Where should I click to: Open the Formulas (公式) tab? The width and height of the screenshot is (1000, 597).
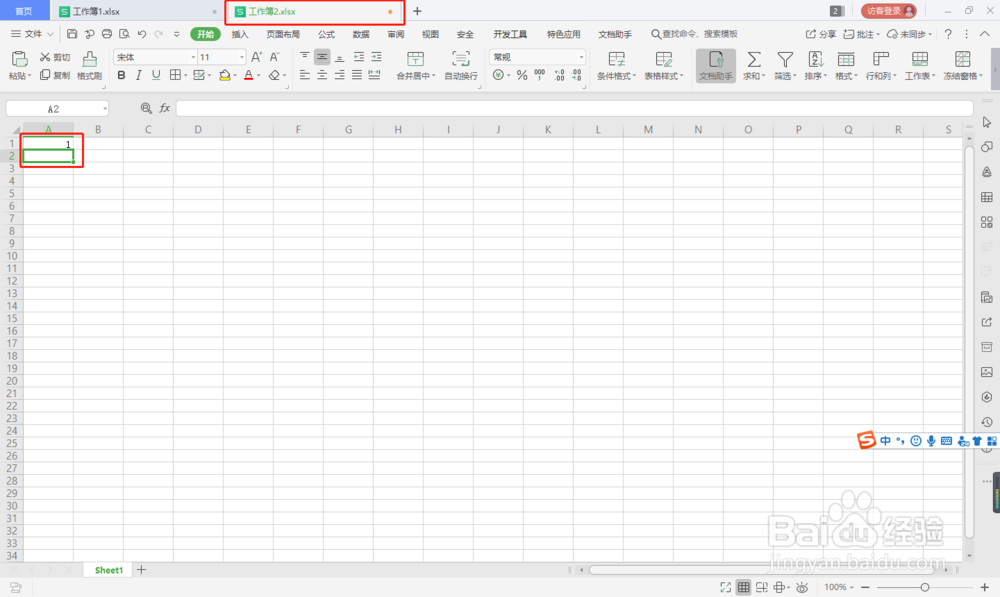[327, 34]
